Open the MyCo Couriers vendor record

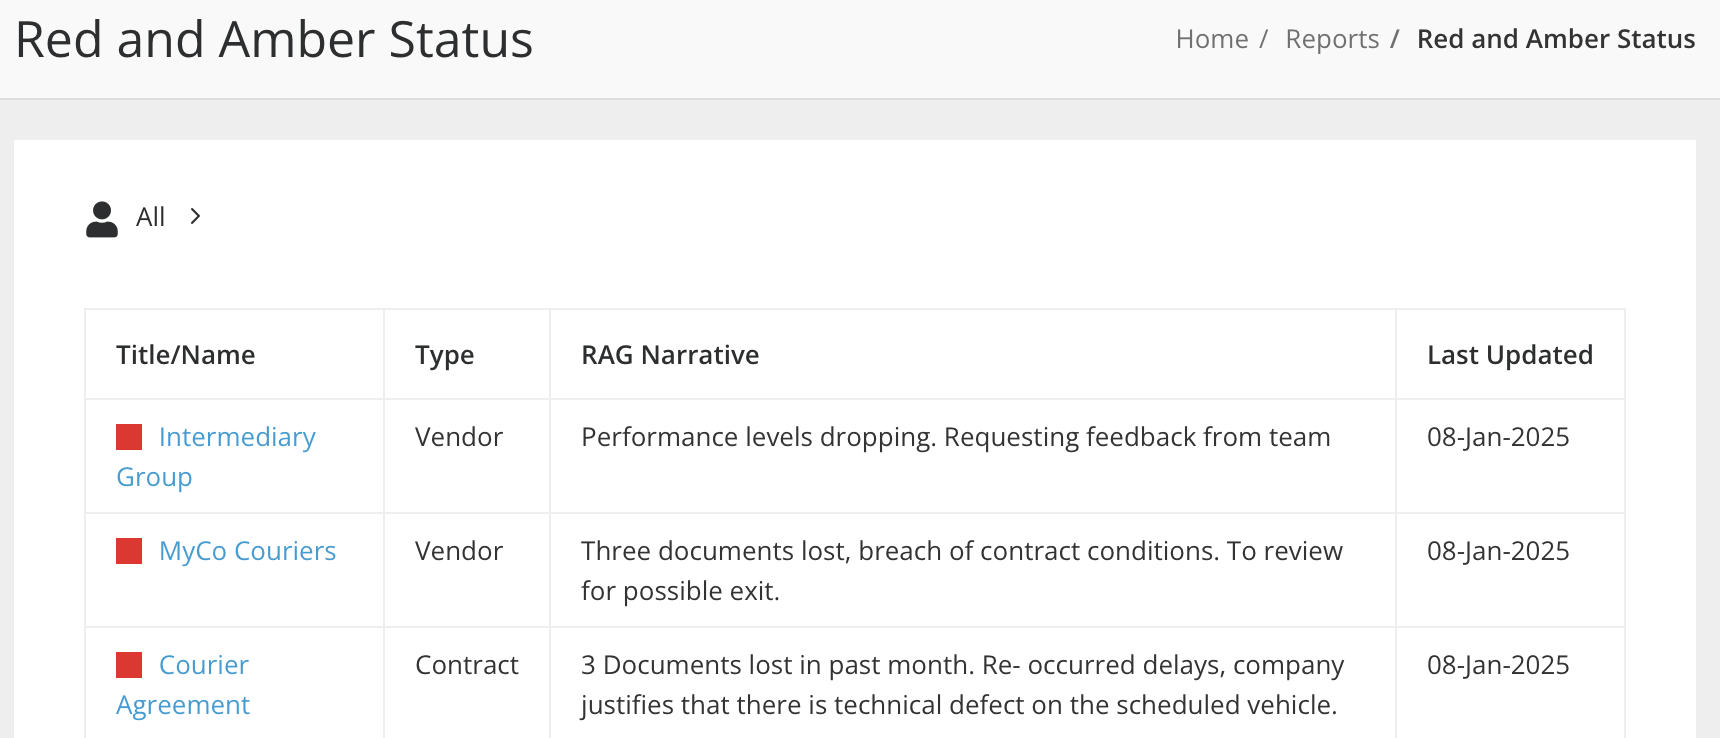pyautogui.click(x=247, y=550)
